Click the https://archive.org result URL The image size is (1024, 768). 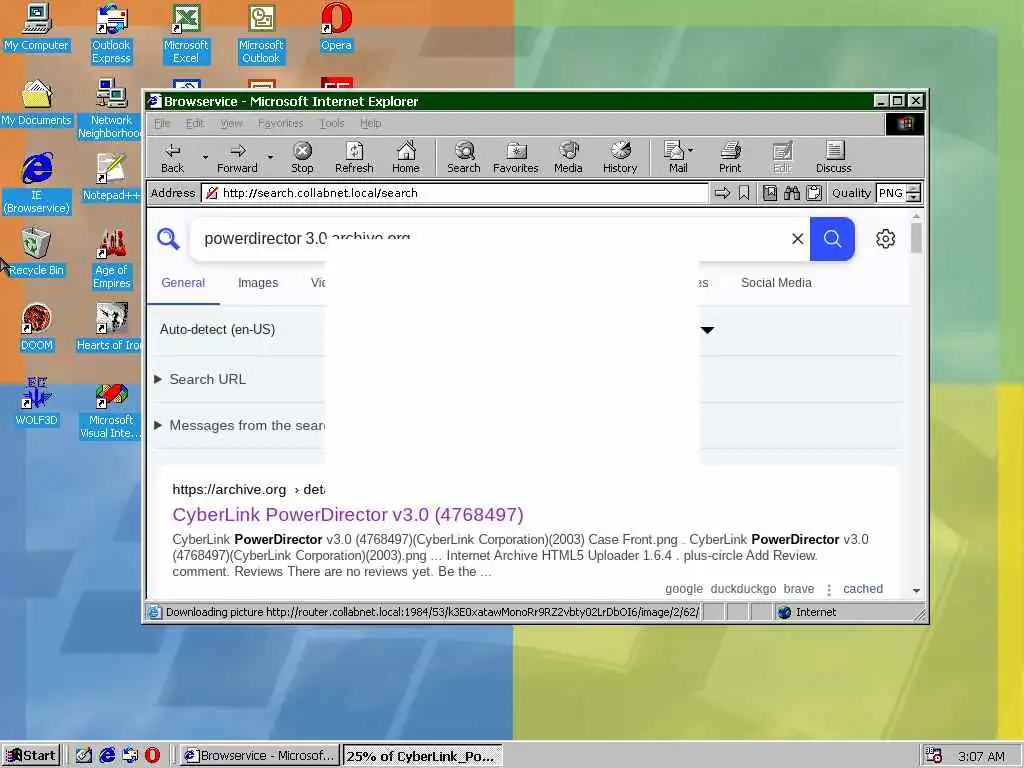coord(229,490)
